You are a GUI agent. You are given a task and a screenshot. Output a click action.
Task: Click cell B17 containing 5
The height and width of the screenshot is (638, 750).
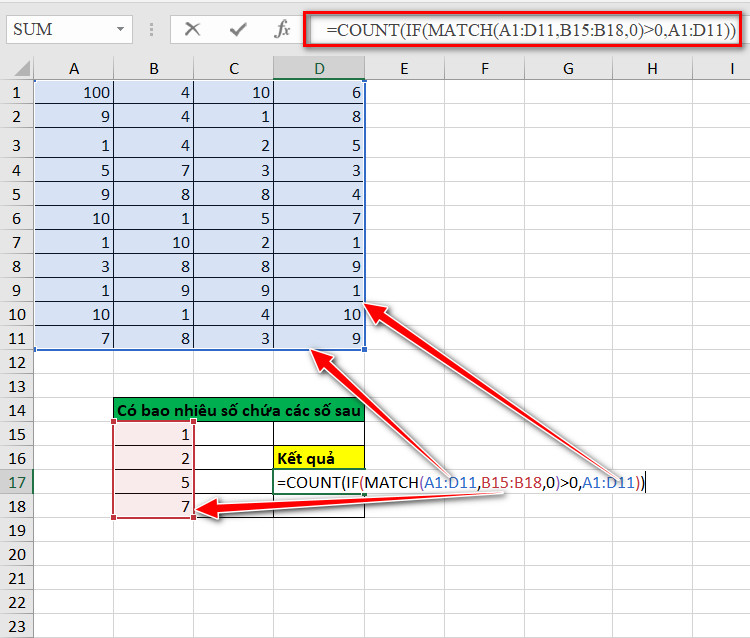click(154, 482)
